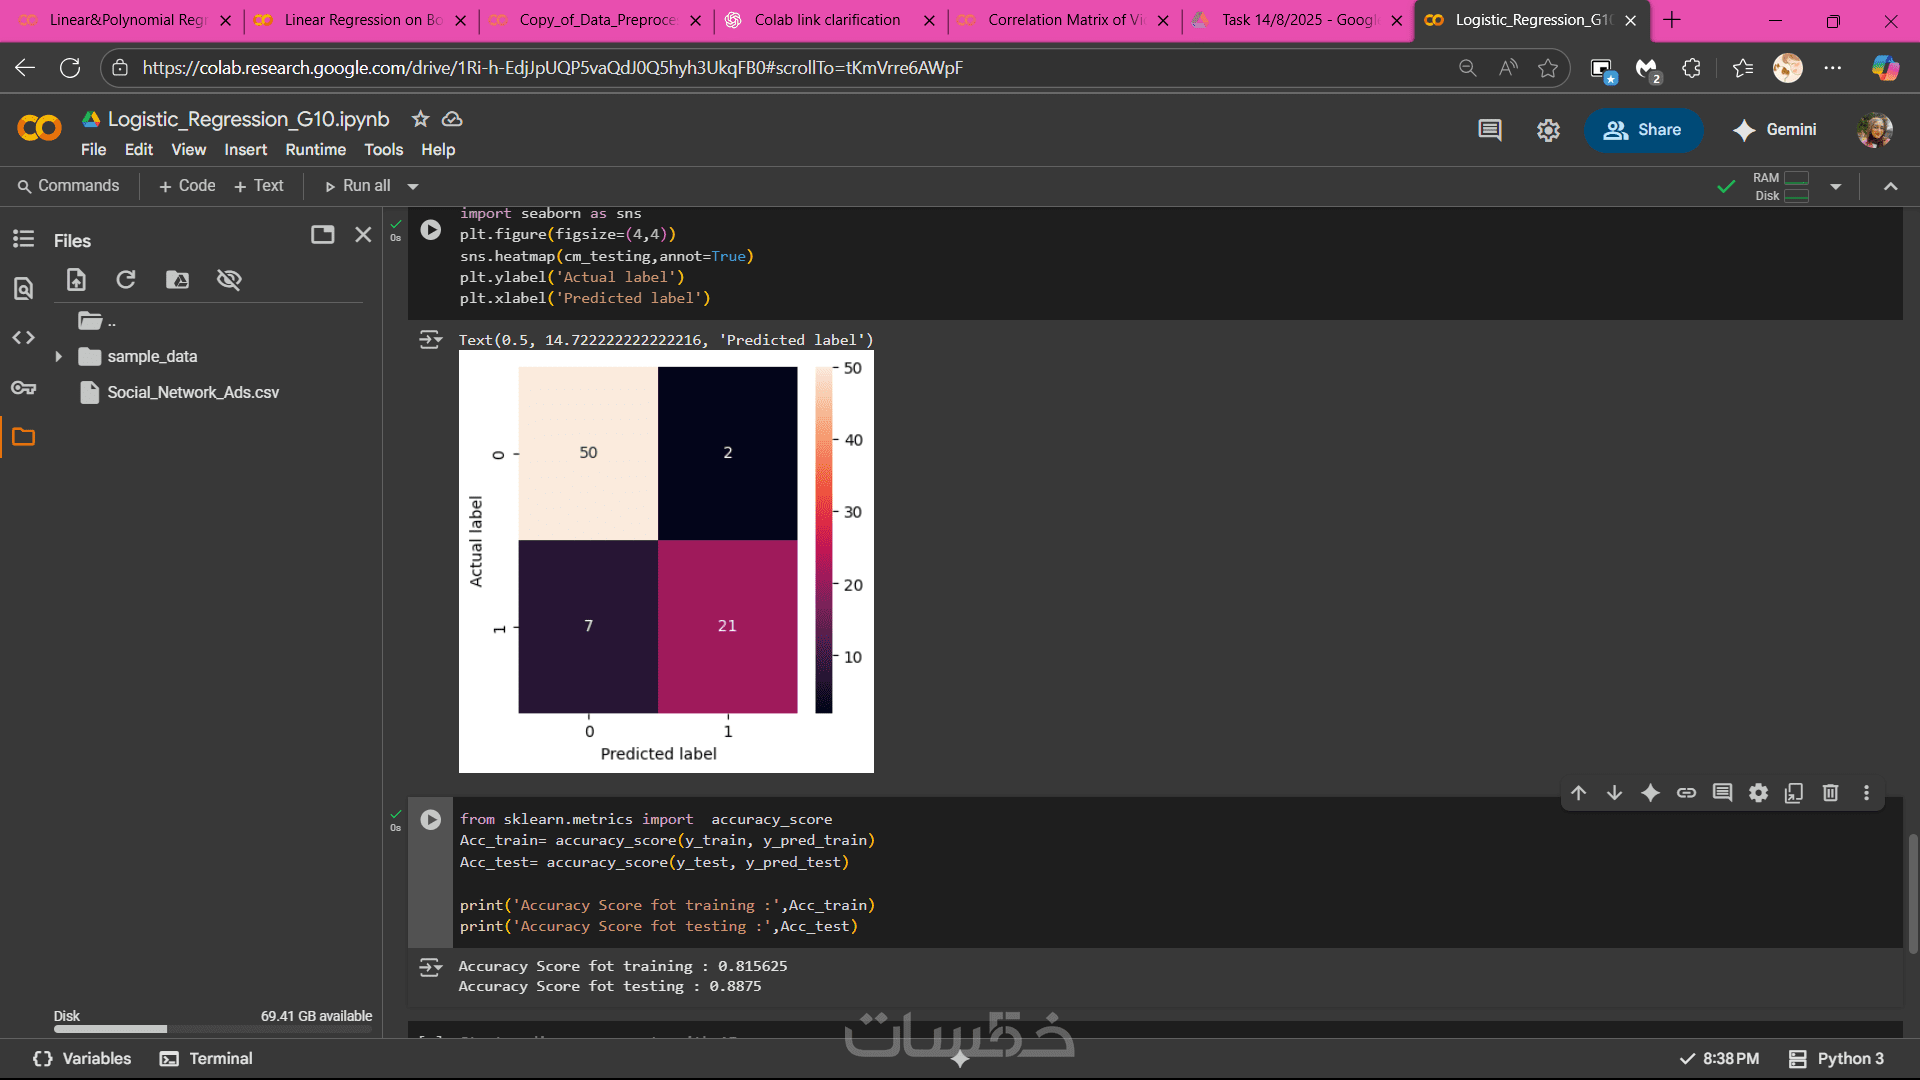Open the Secrets key icon in sidebar

click(23, 388)
